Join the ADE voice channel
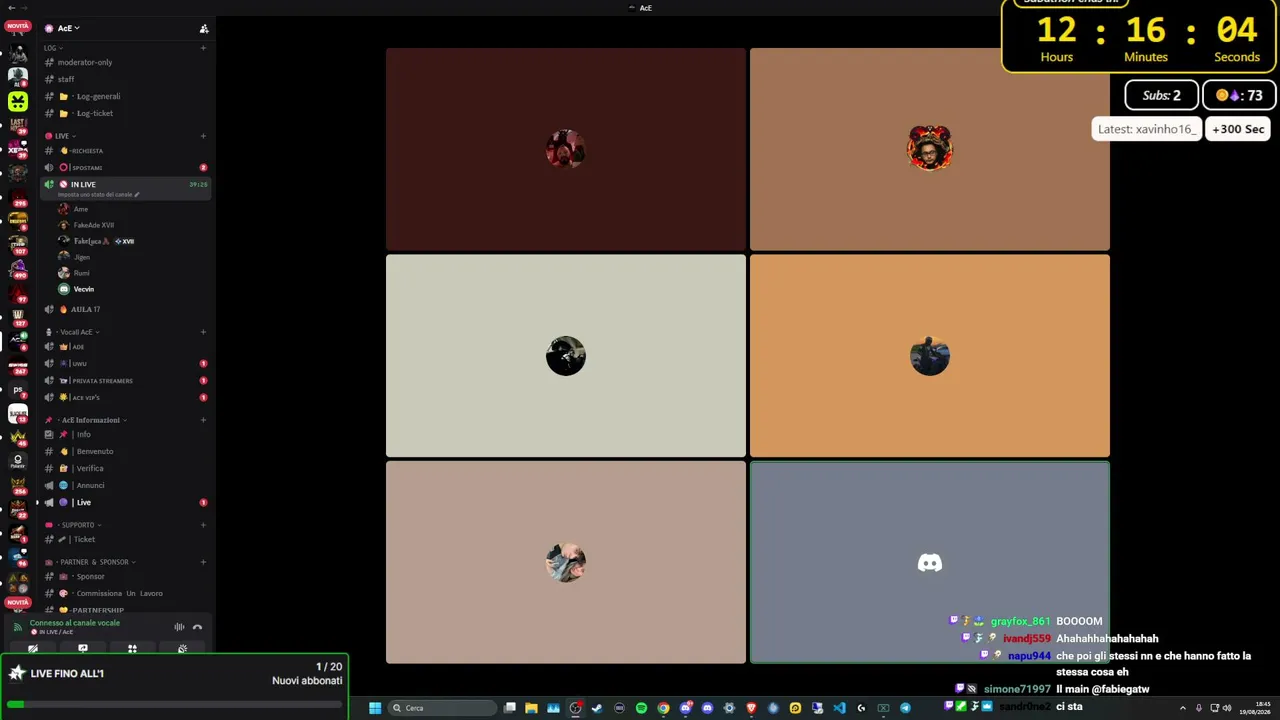The image size is (1280, 720). click(x=125, y=347)
